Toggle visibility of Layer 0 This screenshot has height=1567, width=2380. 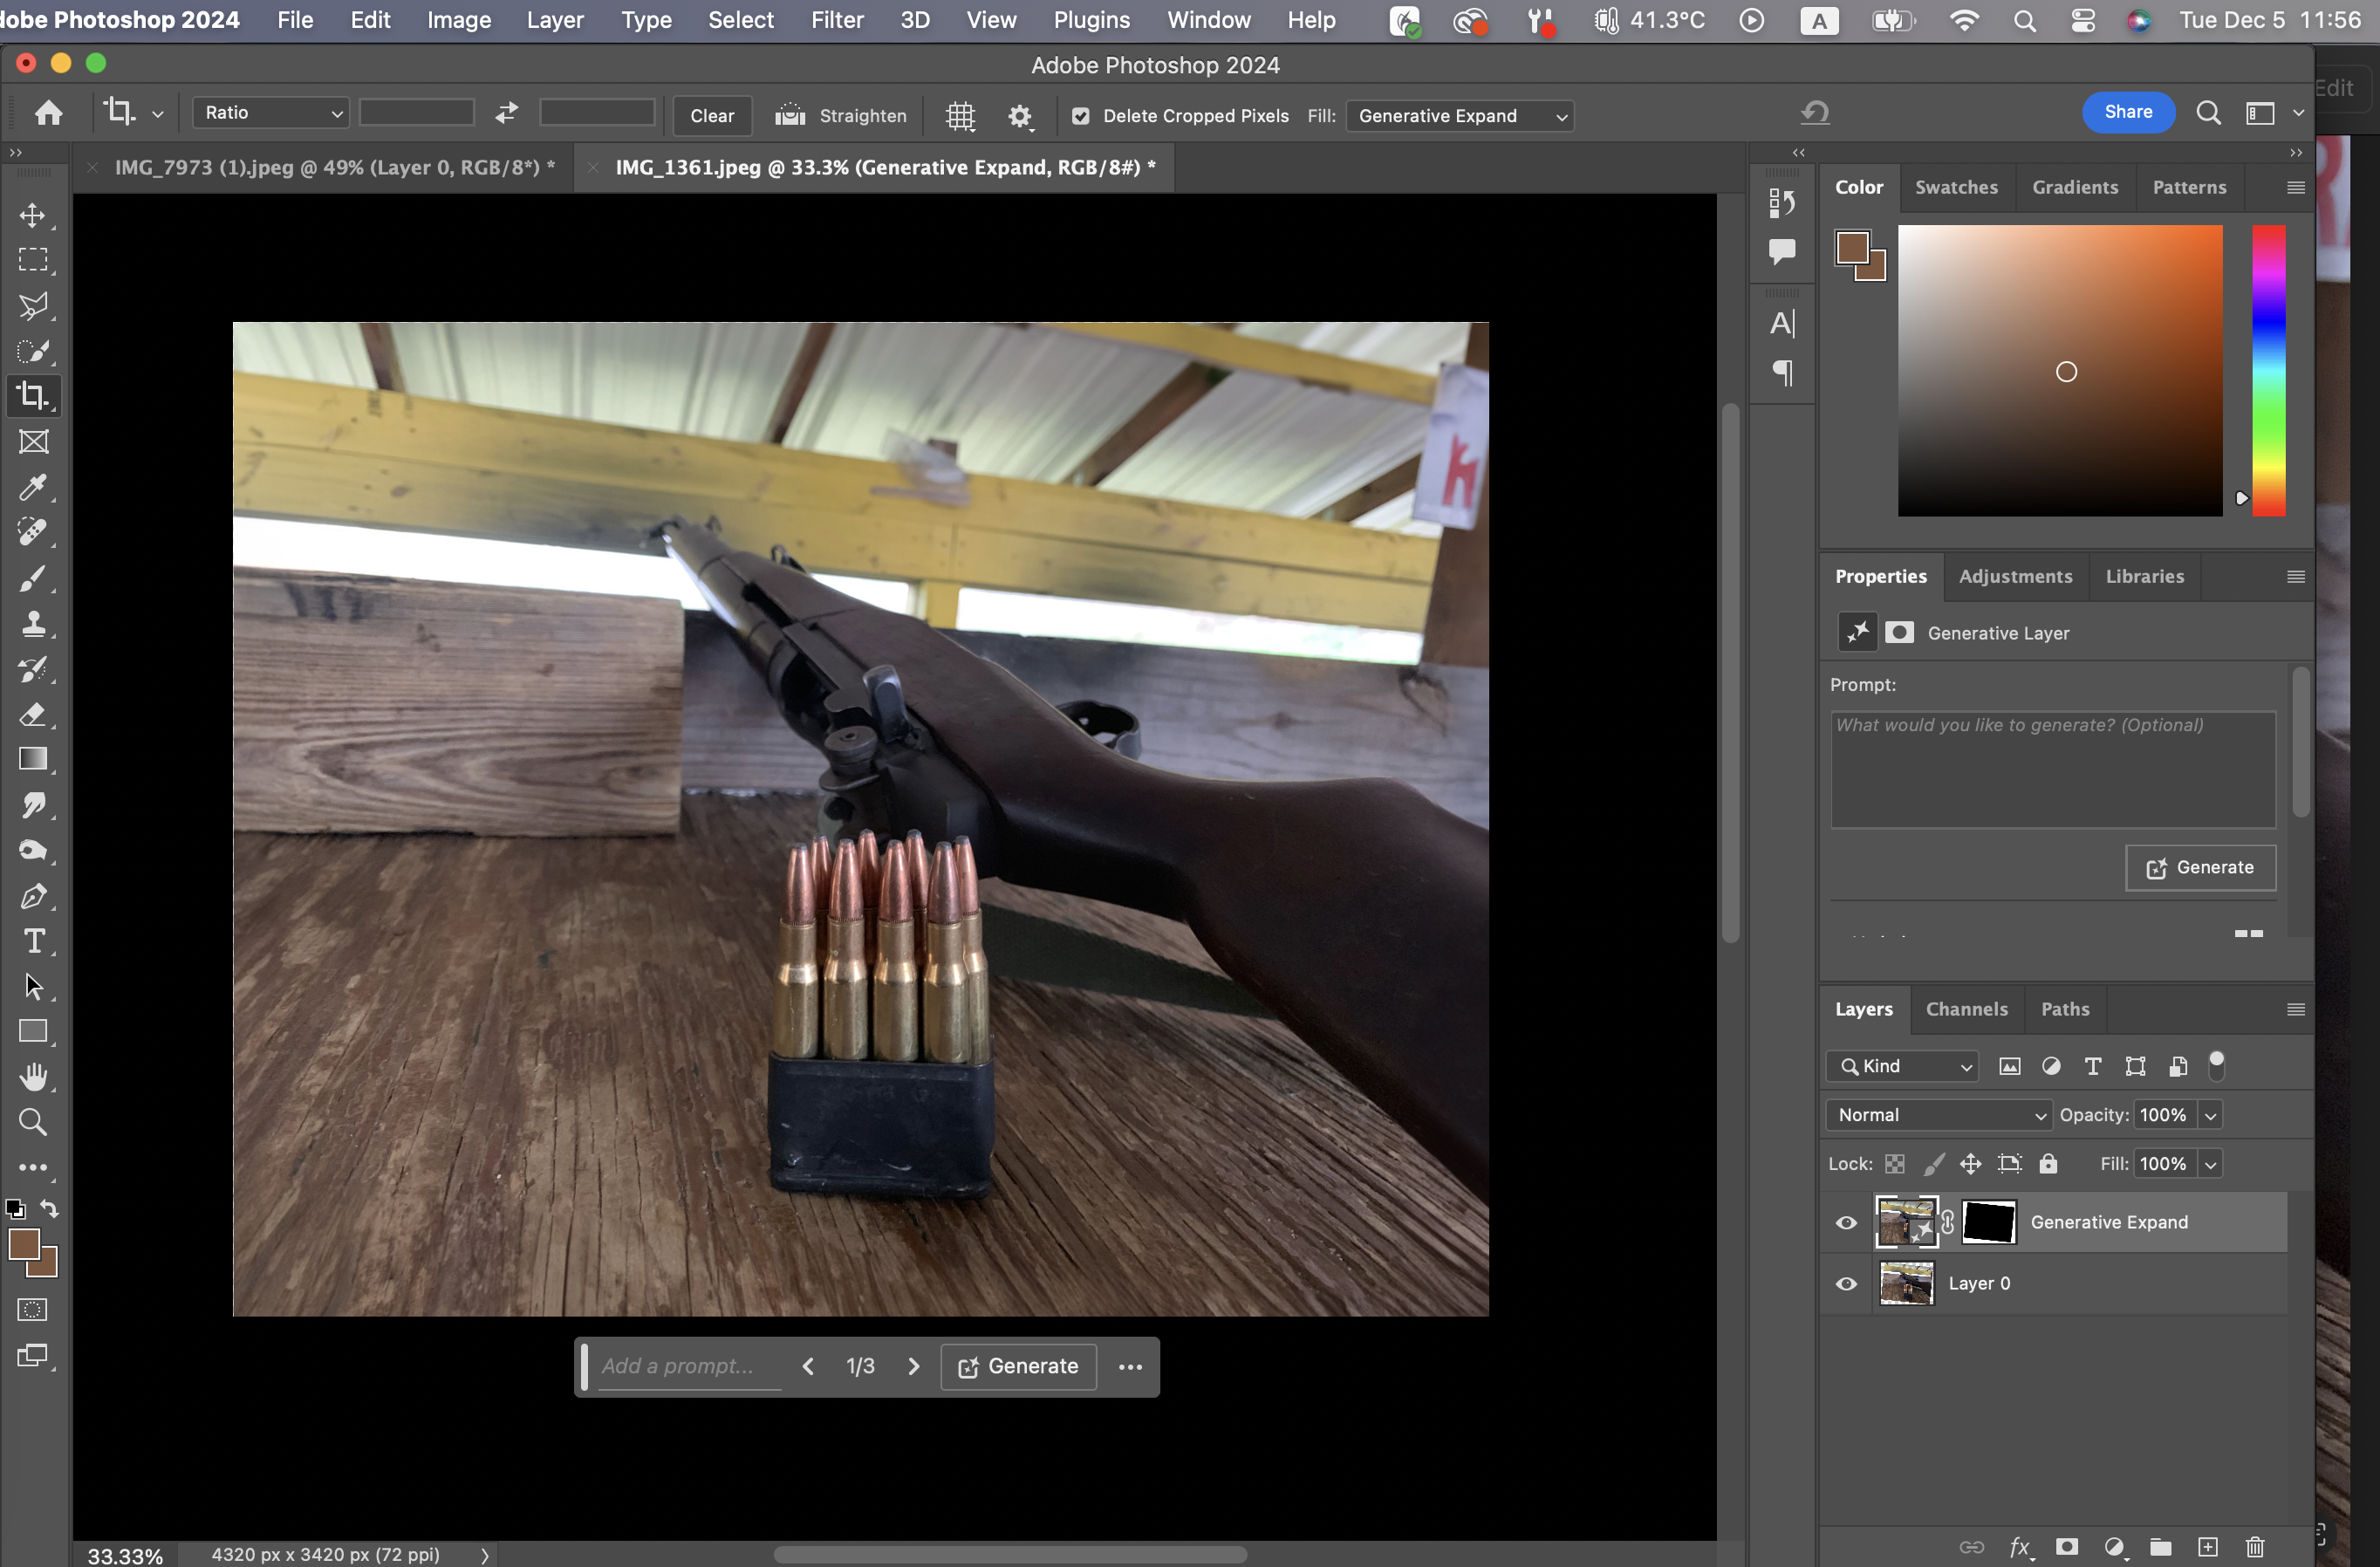[x=1846, y=1284]
